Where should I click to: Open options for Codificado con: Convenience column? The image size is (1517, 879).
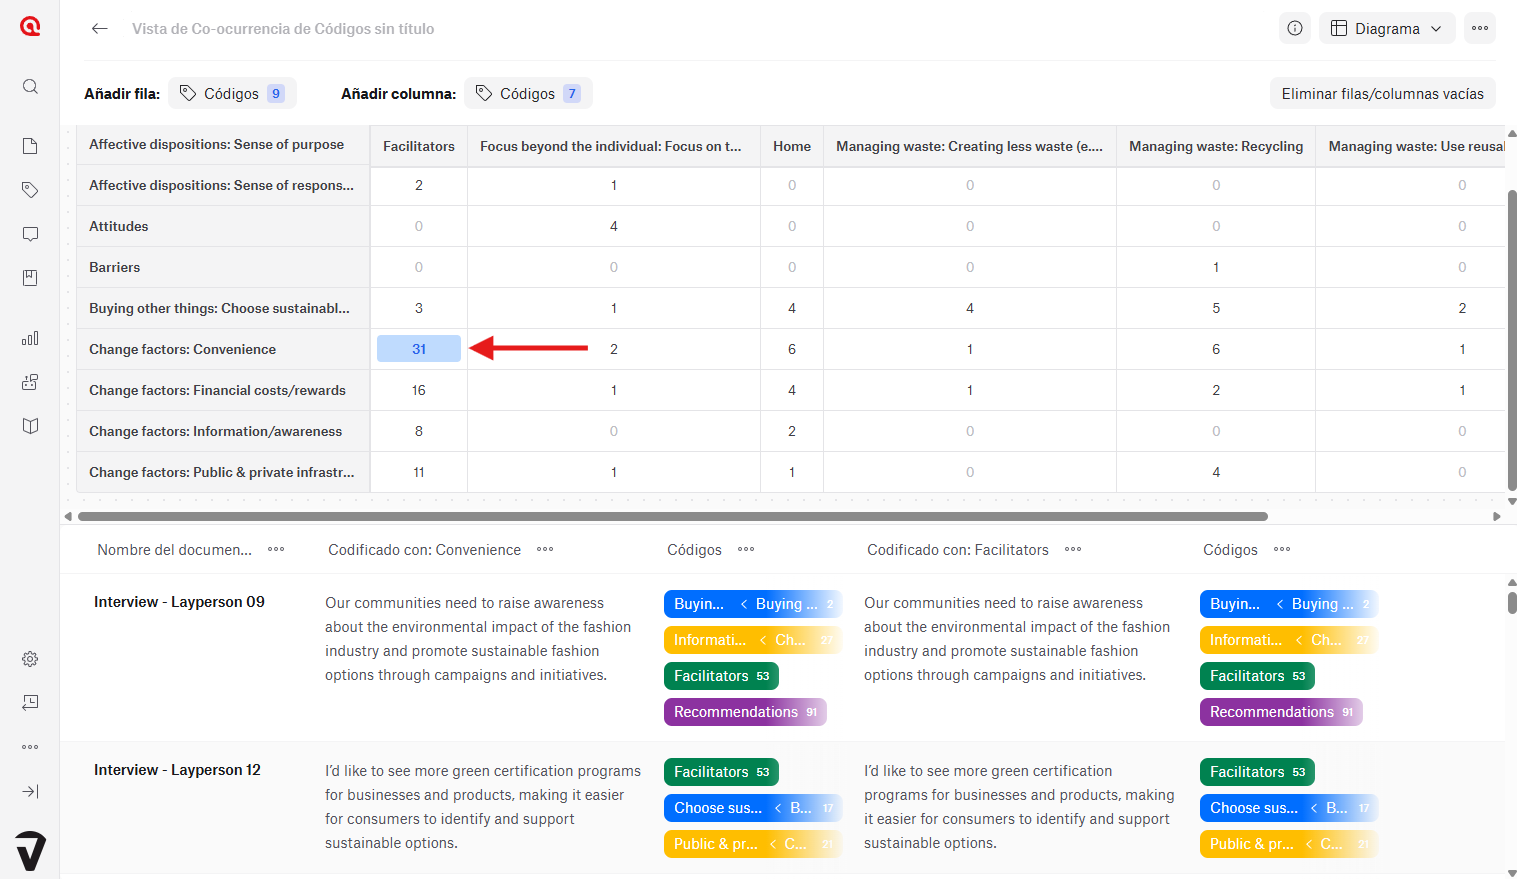click(545, 549)
